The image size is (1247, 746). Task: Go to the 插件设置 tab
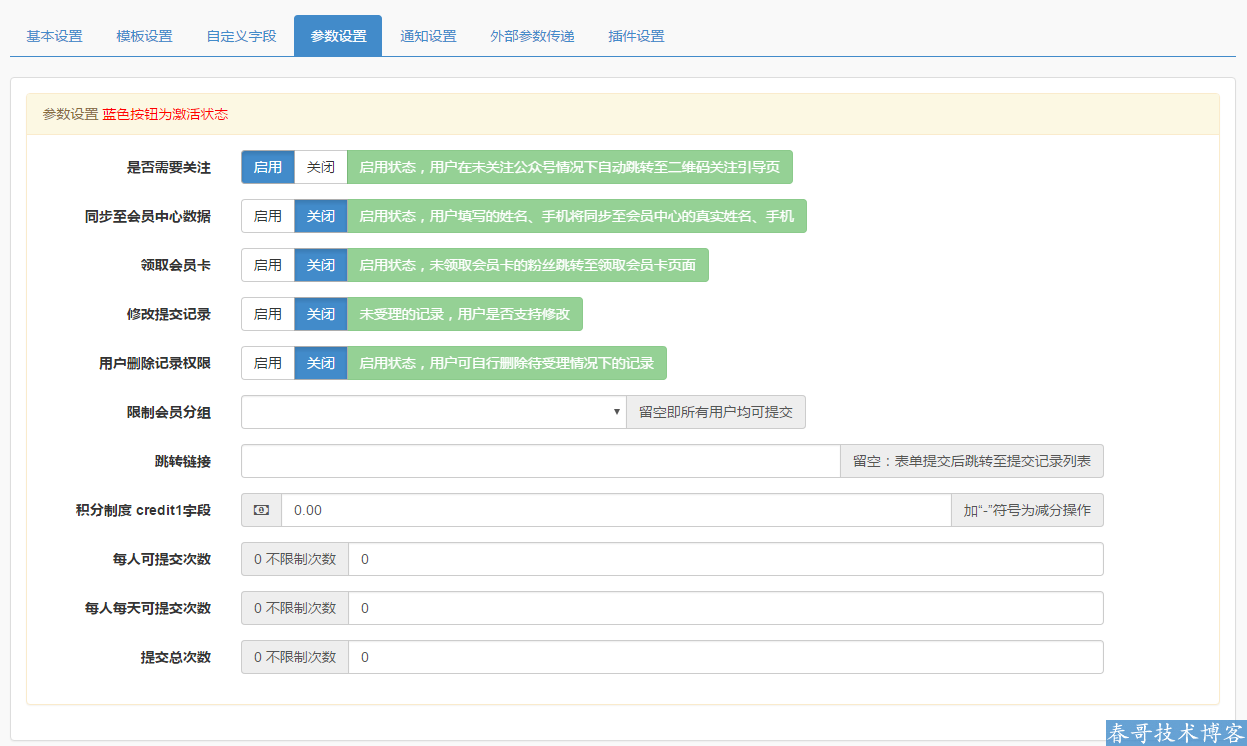[x=634, y=34]
